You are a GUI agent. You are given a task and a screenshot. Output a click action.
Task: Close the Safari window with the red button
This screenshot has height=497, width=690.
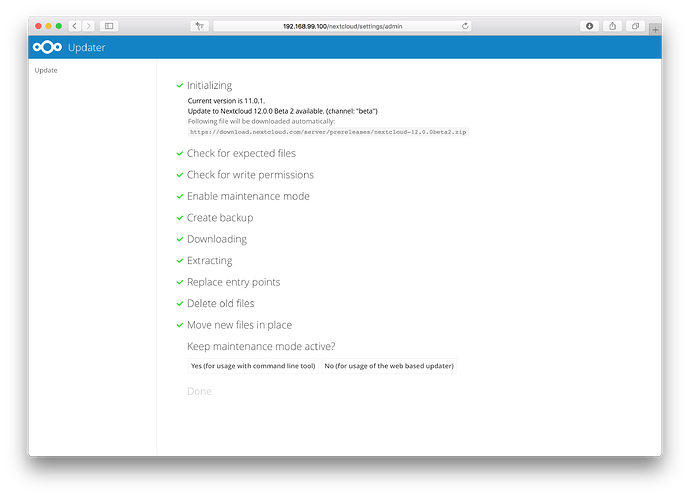(38, 26)
